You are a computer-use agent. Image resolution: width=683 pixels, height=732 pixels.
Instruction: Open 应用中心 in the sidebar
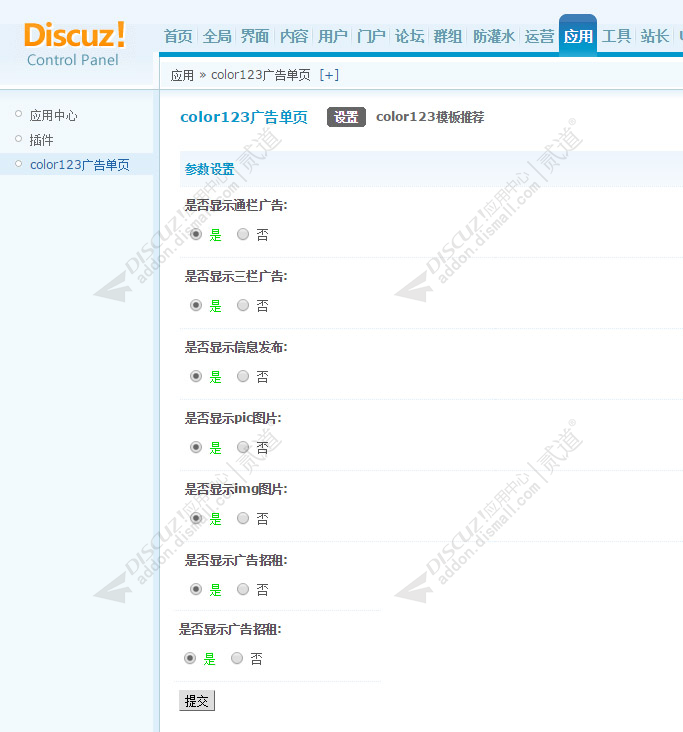click(53, 115)
